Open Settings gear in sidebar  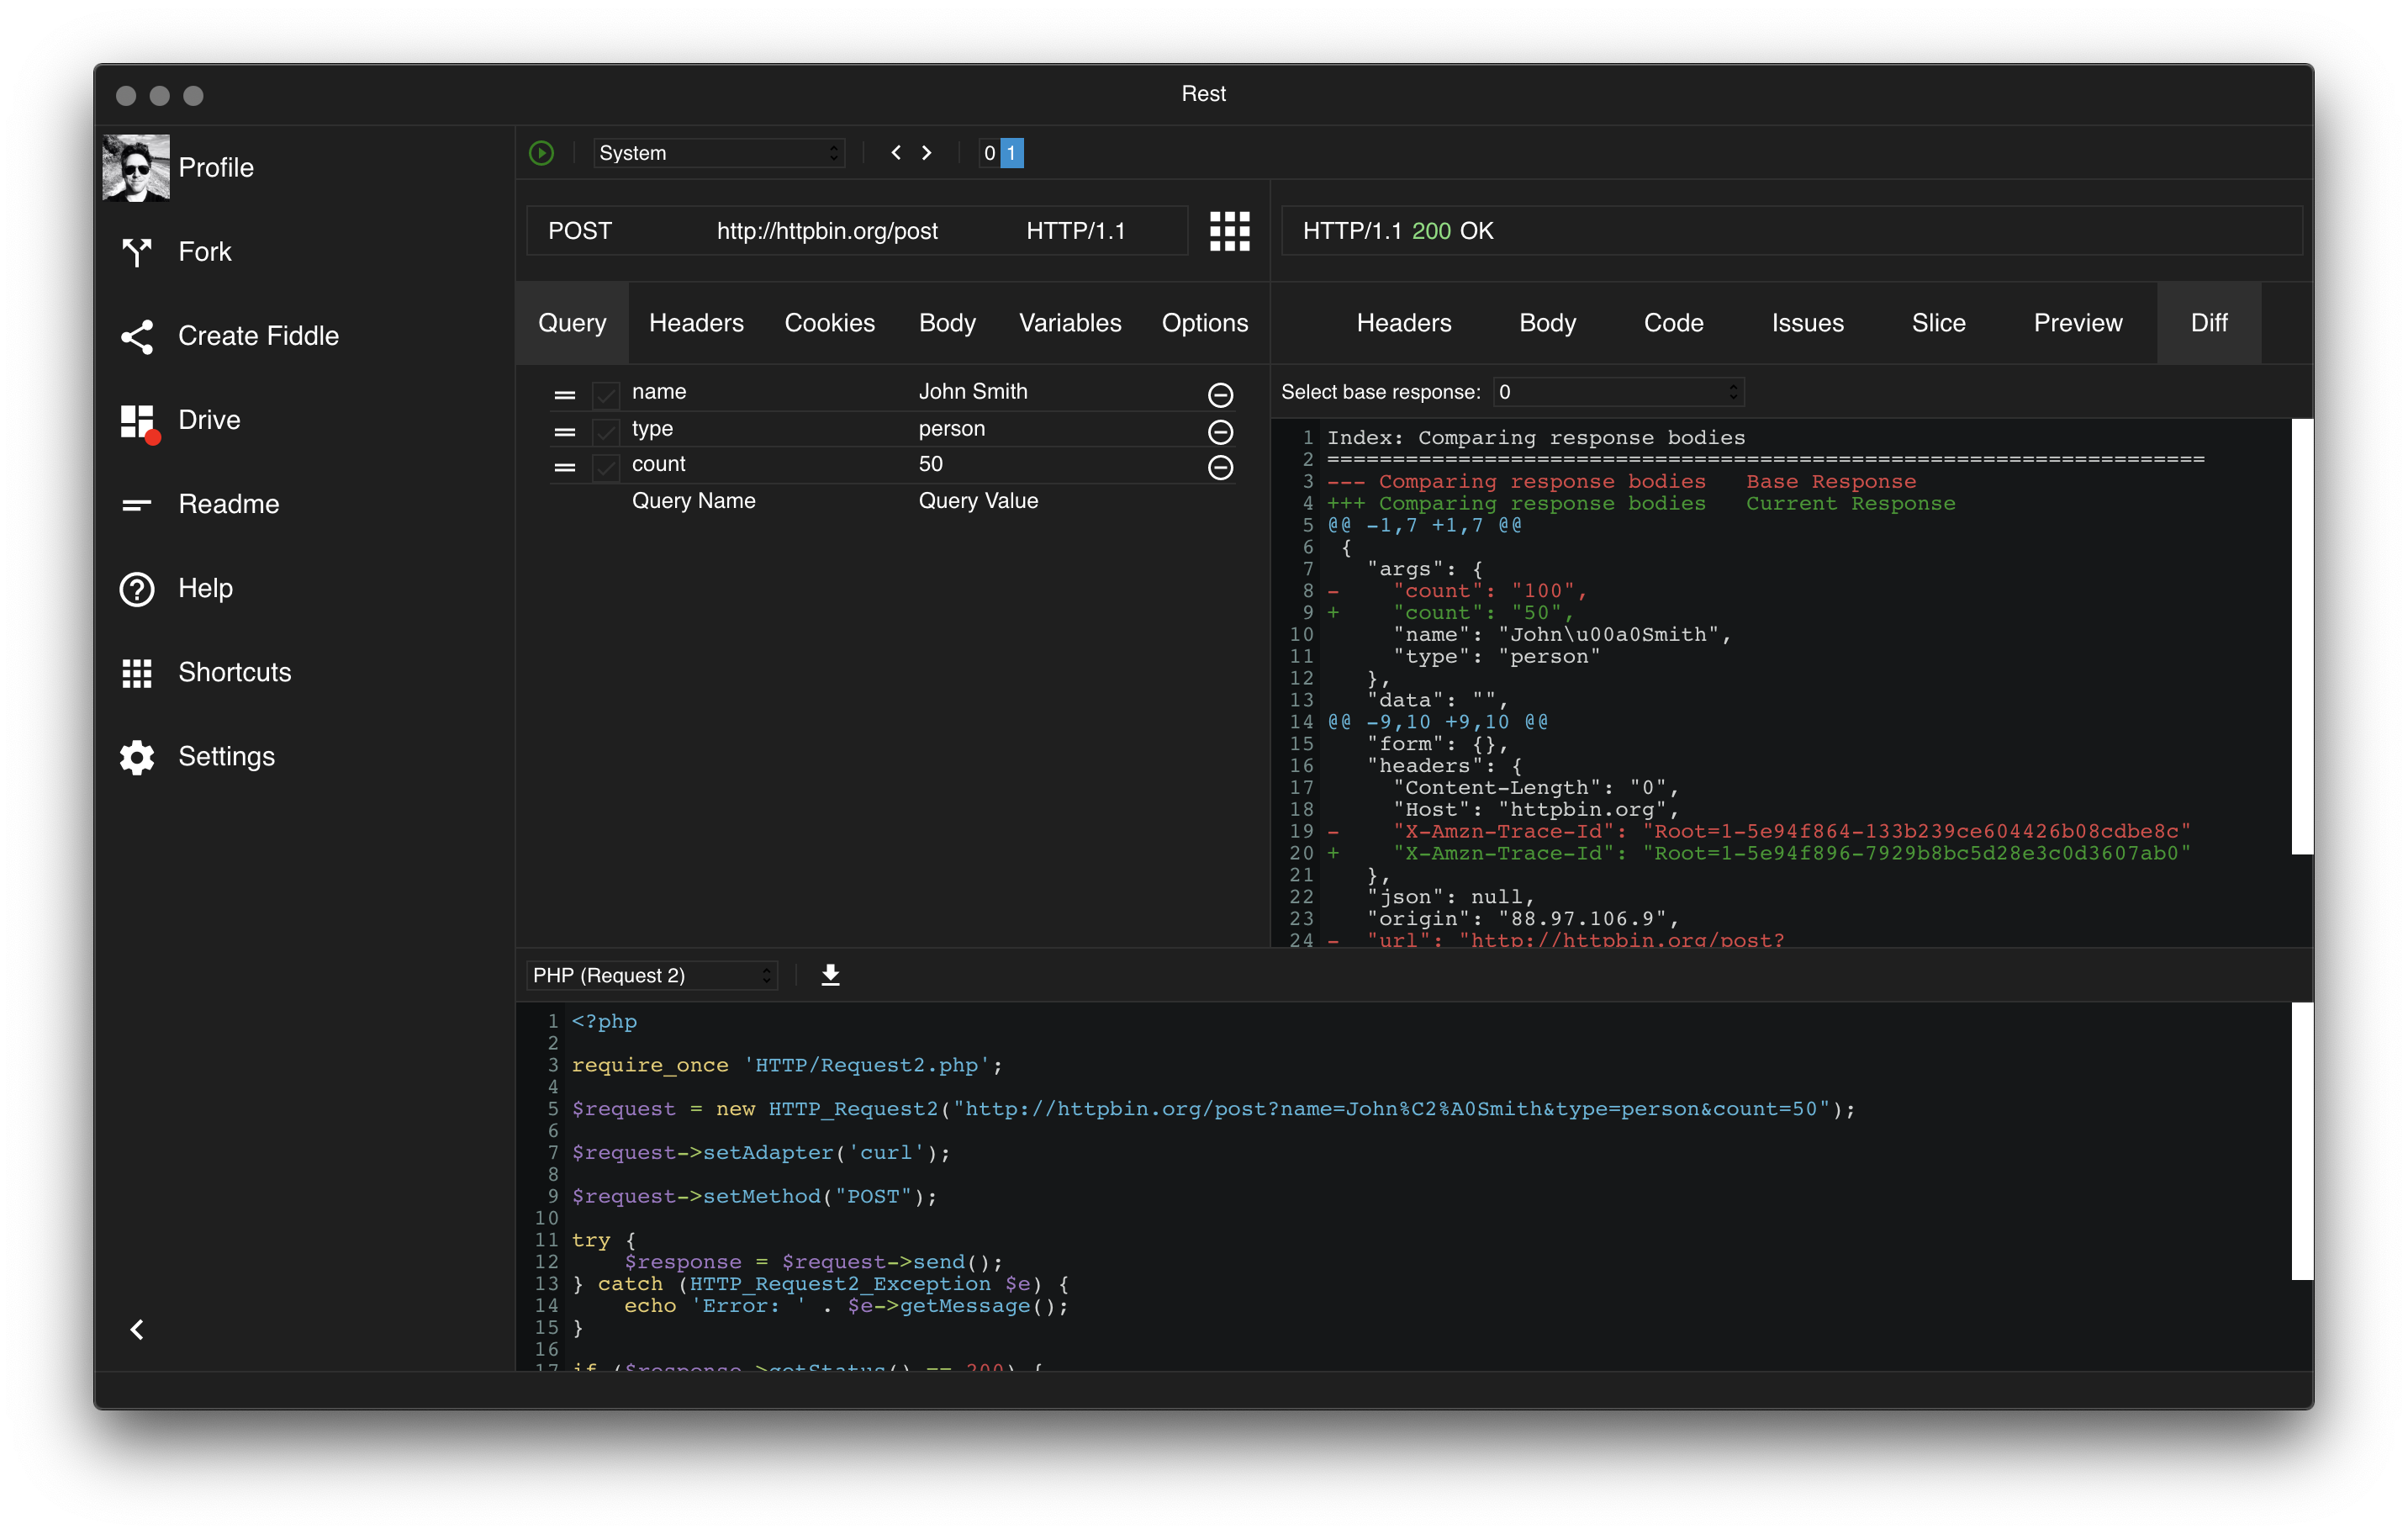(x=137, y=757)
